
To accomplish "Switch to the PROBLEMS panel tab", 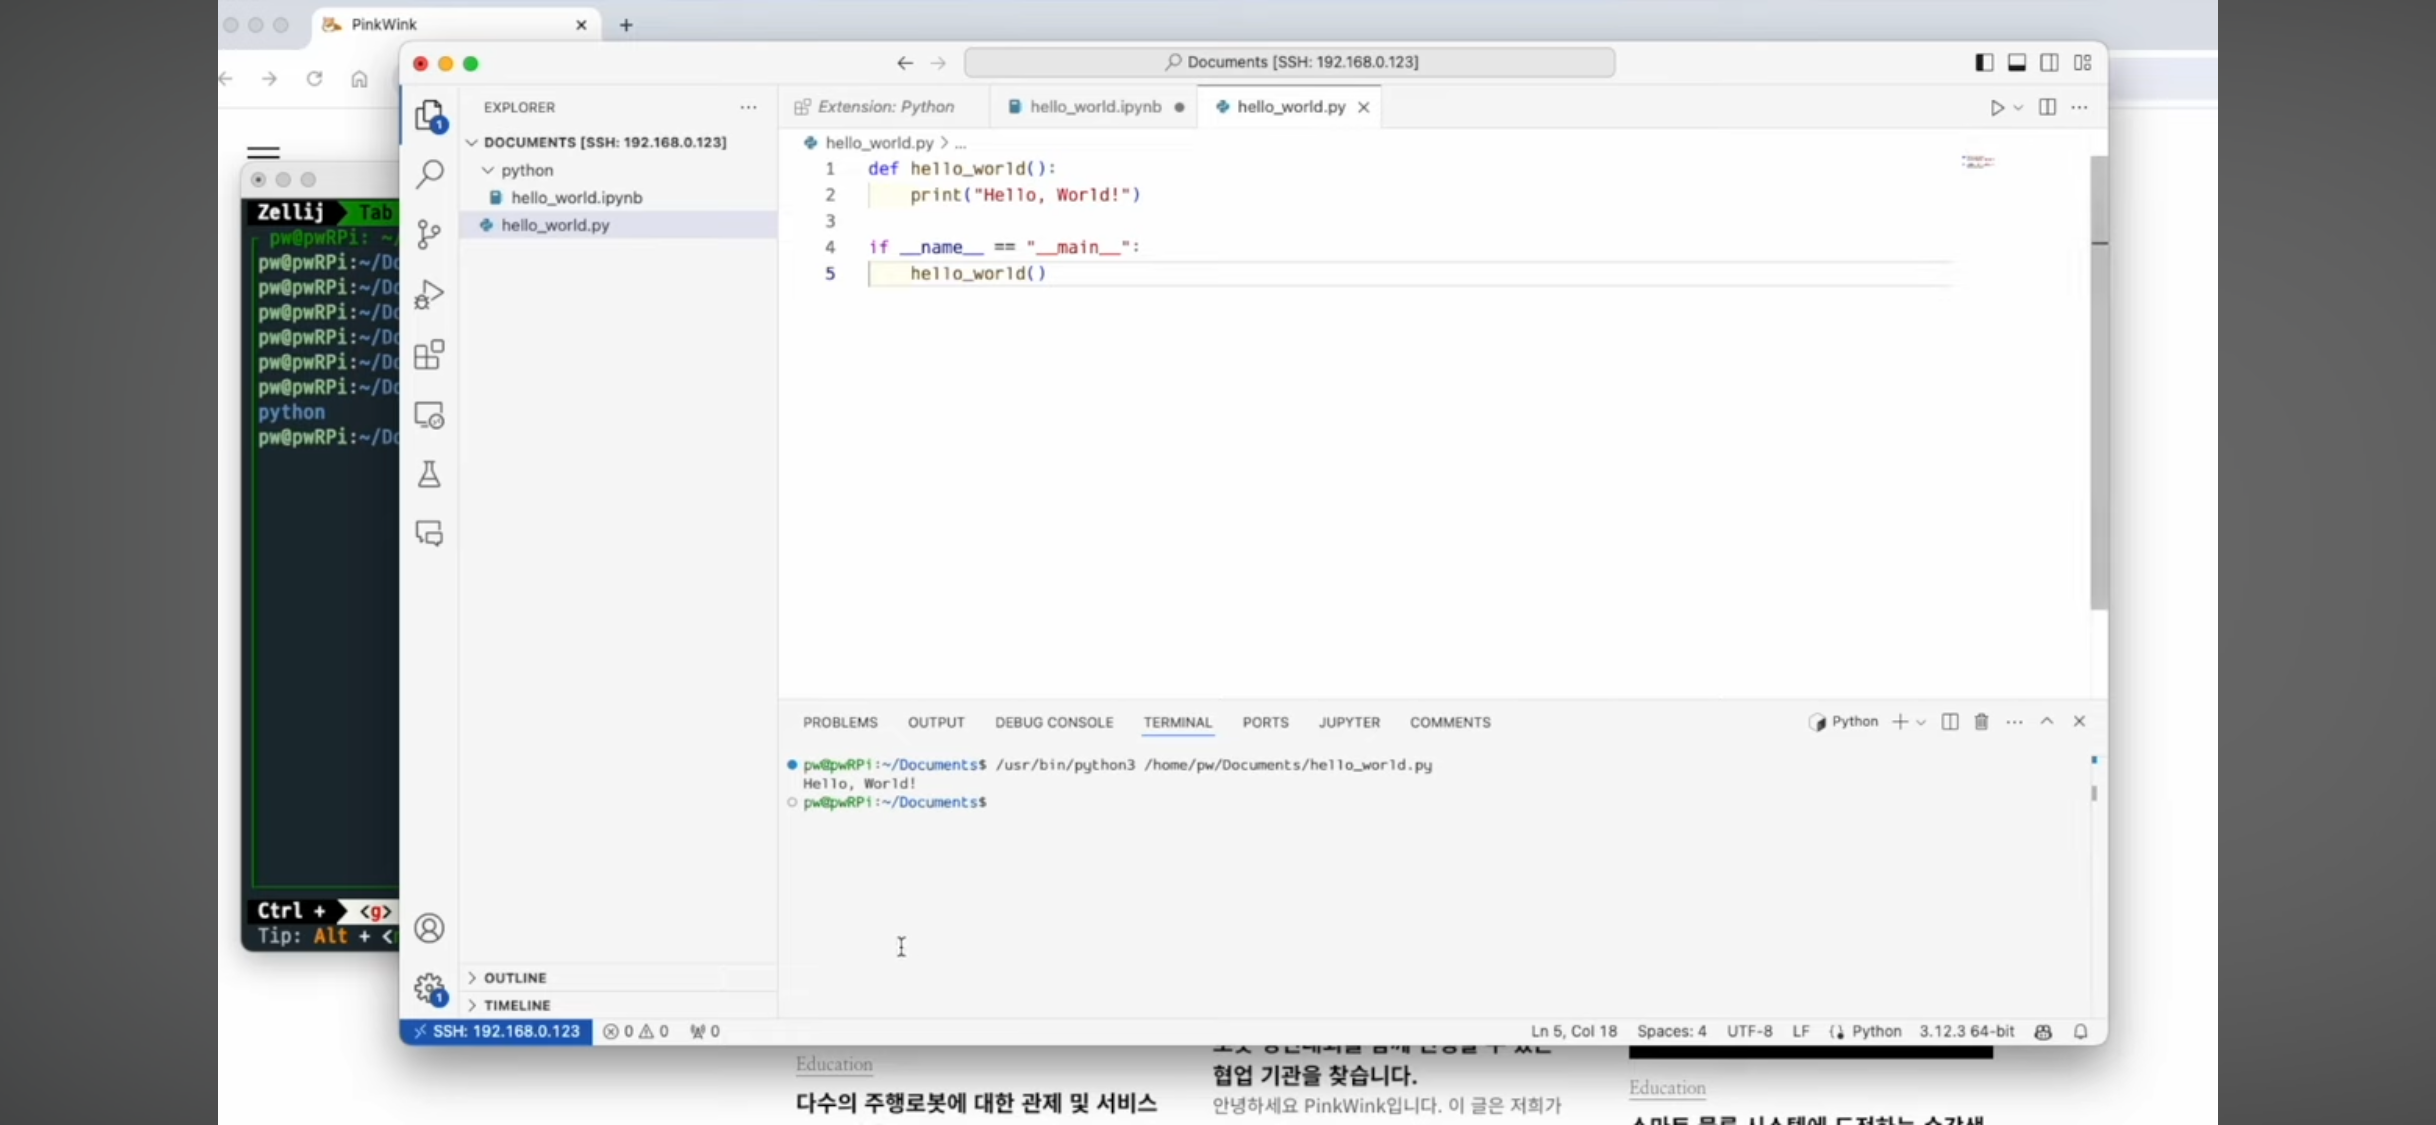I will point(840,722).
